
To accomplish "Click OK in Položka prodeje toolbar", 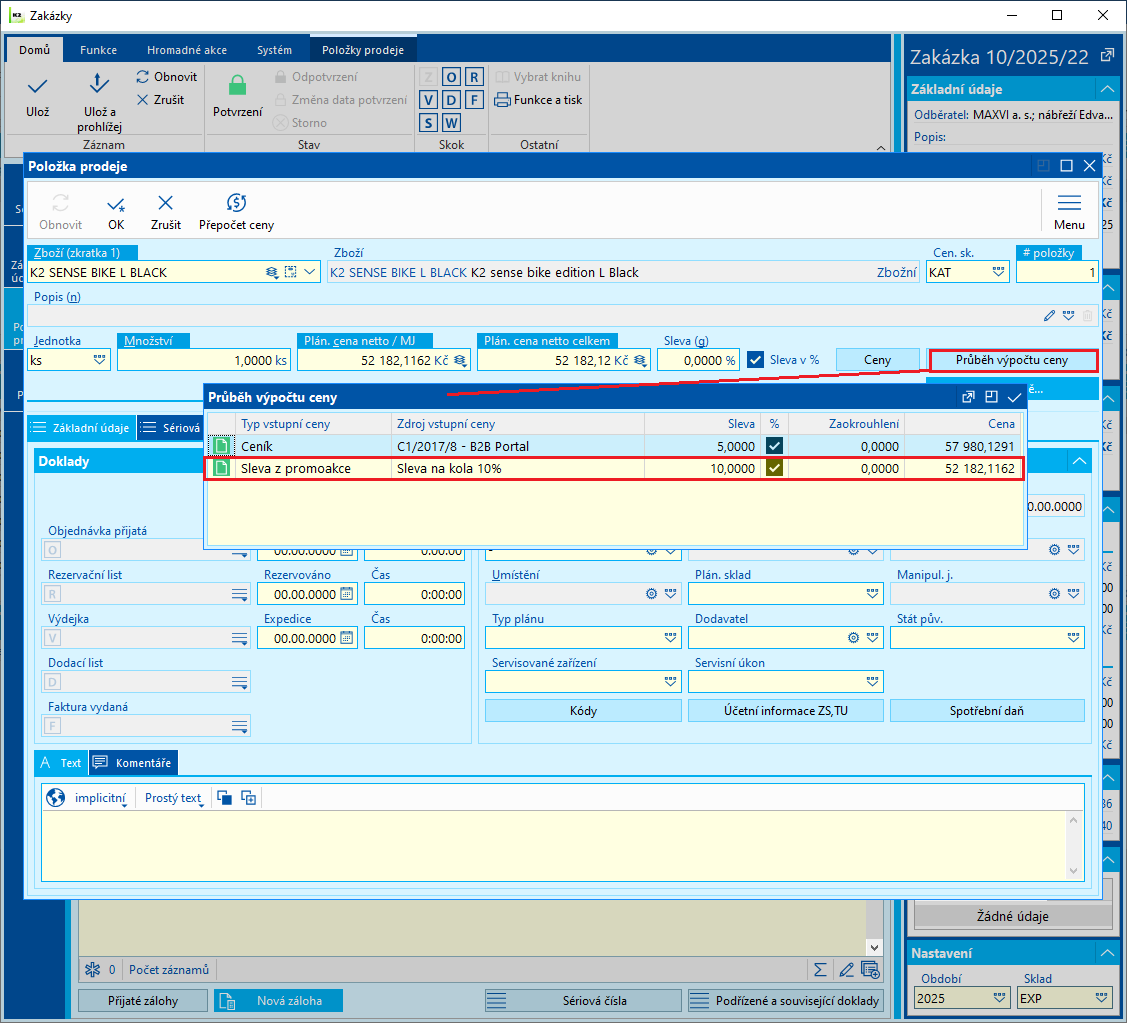I will pos(116,212).
